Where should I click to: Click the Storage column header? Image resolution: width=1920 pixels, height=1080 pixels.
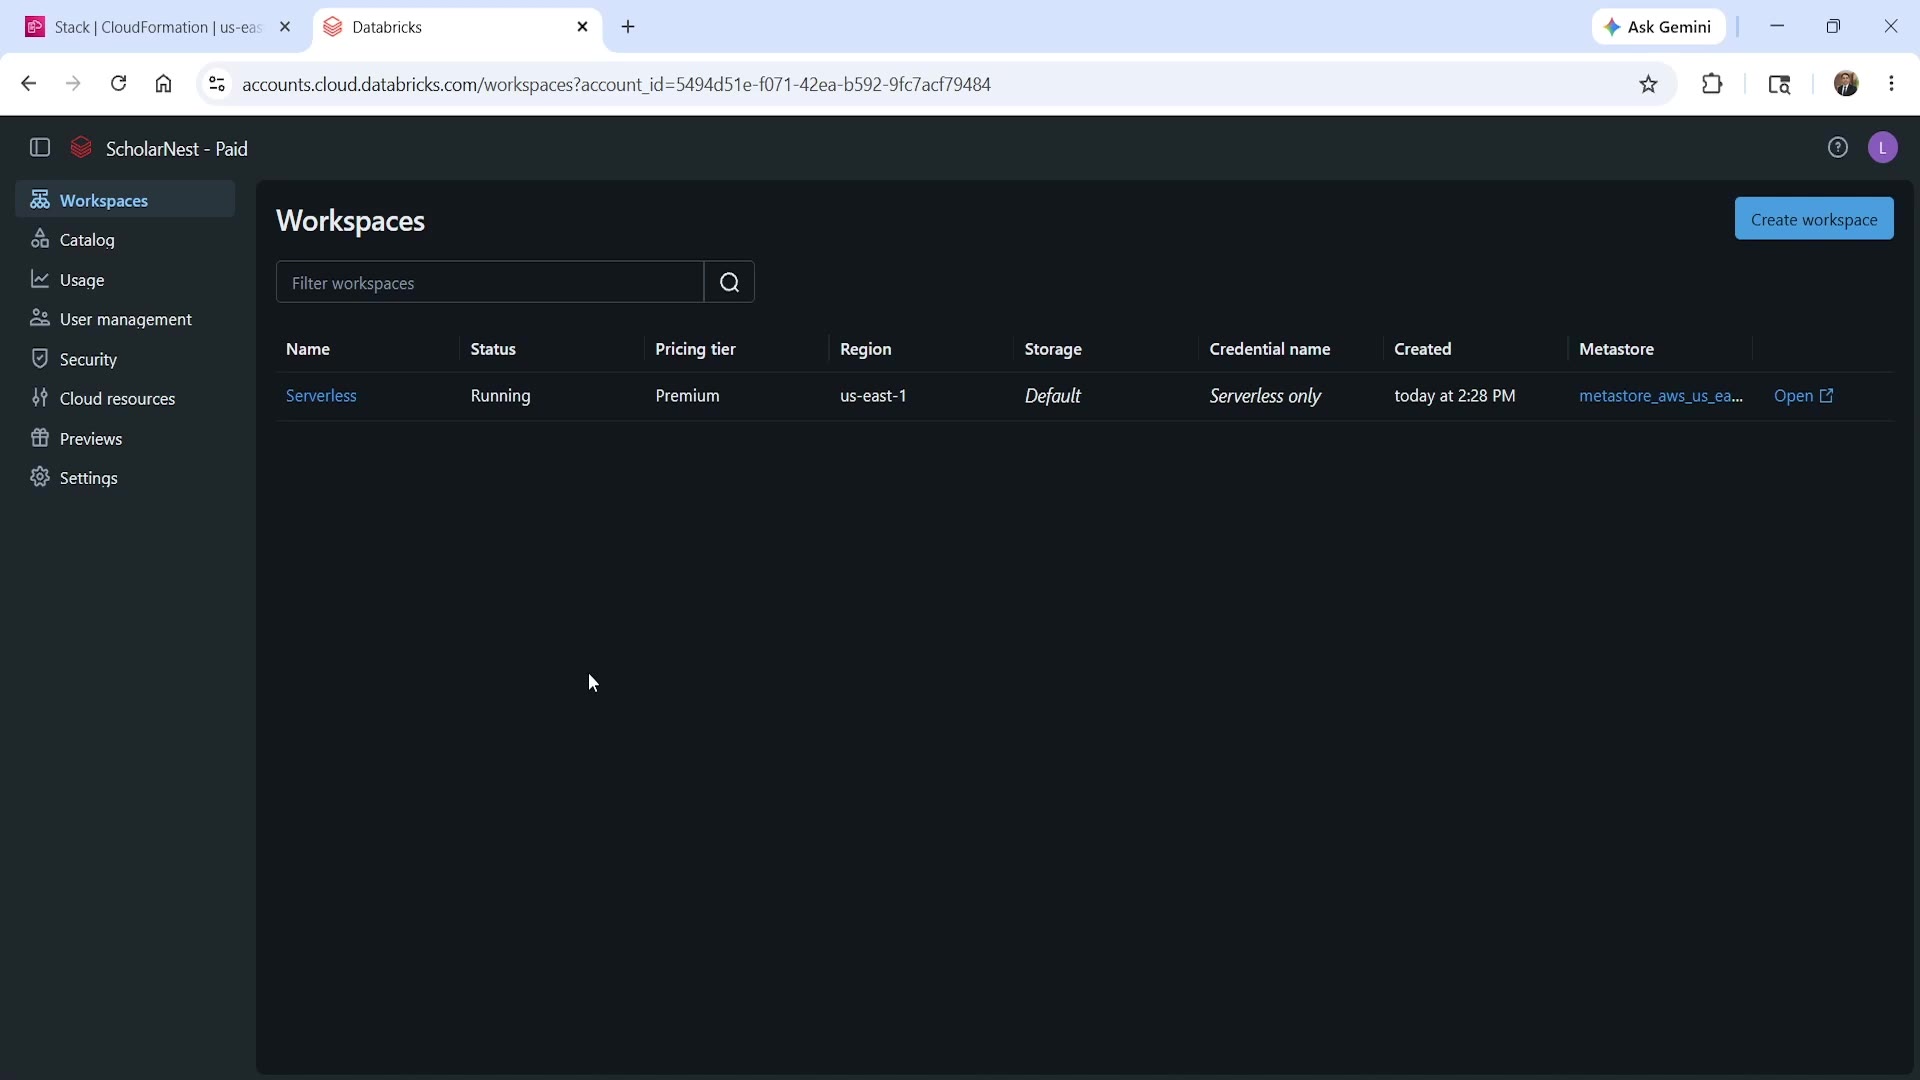point(1053,349)
